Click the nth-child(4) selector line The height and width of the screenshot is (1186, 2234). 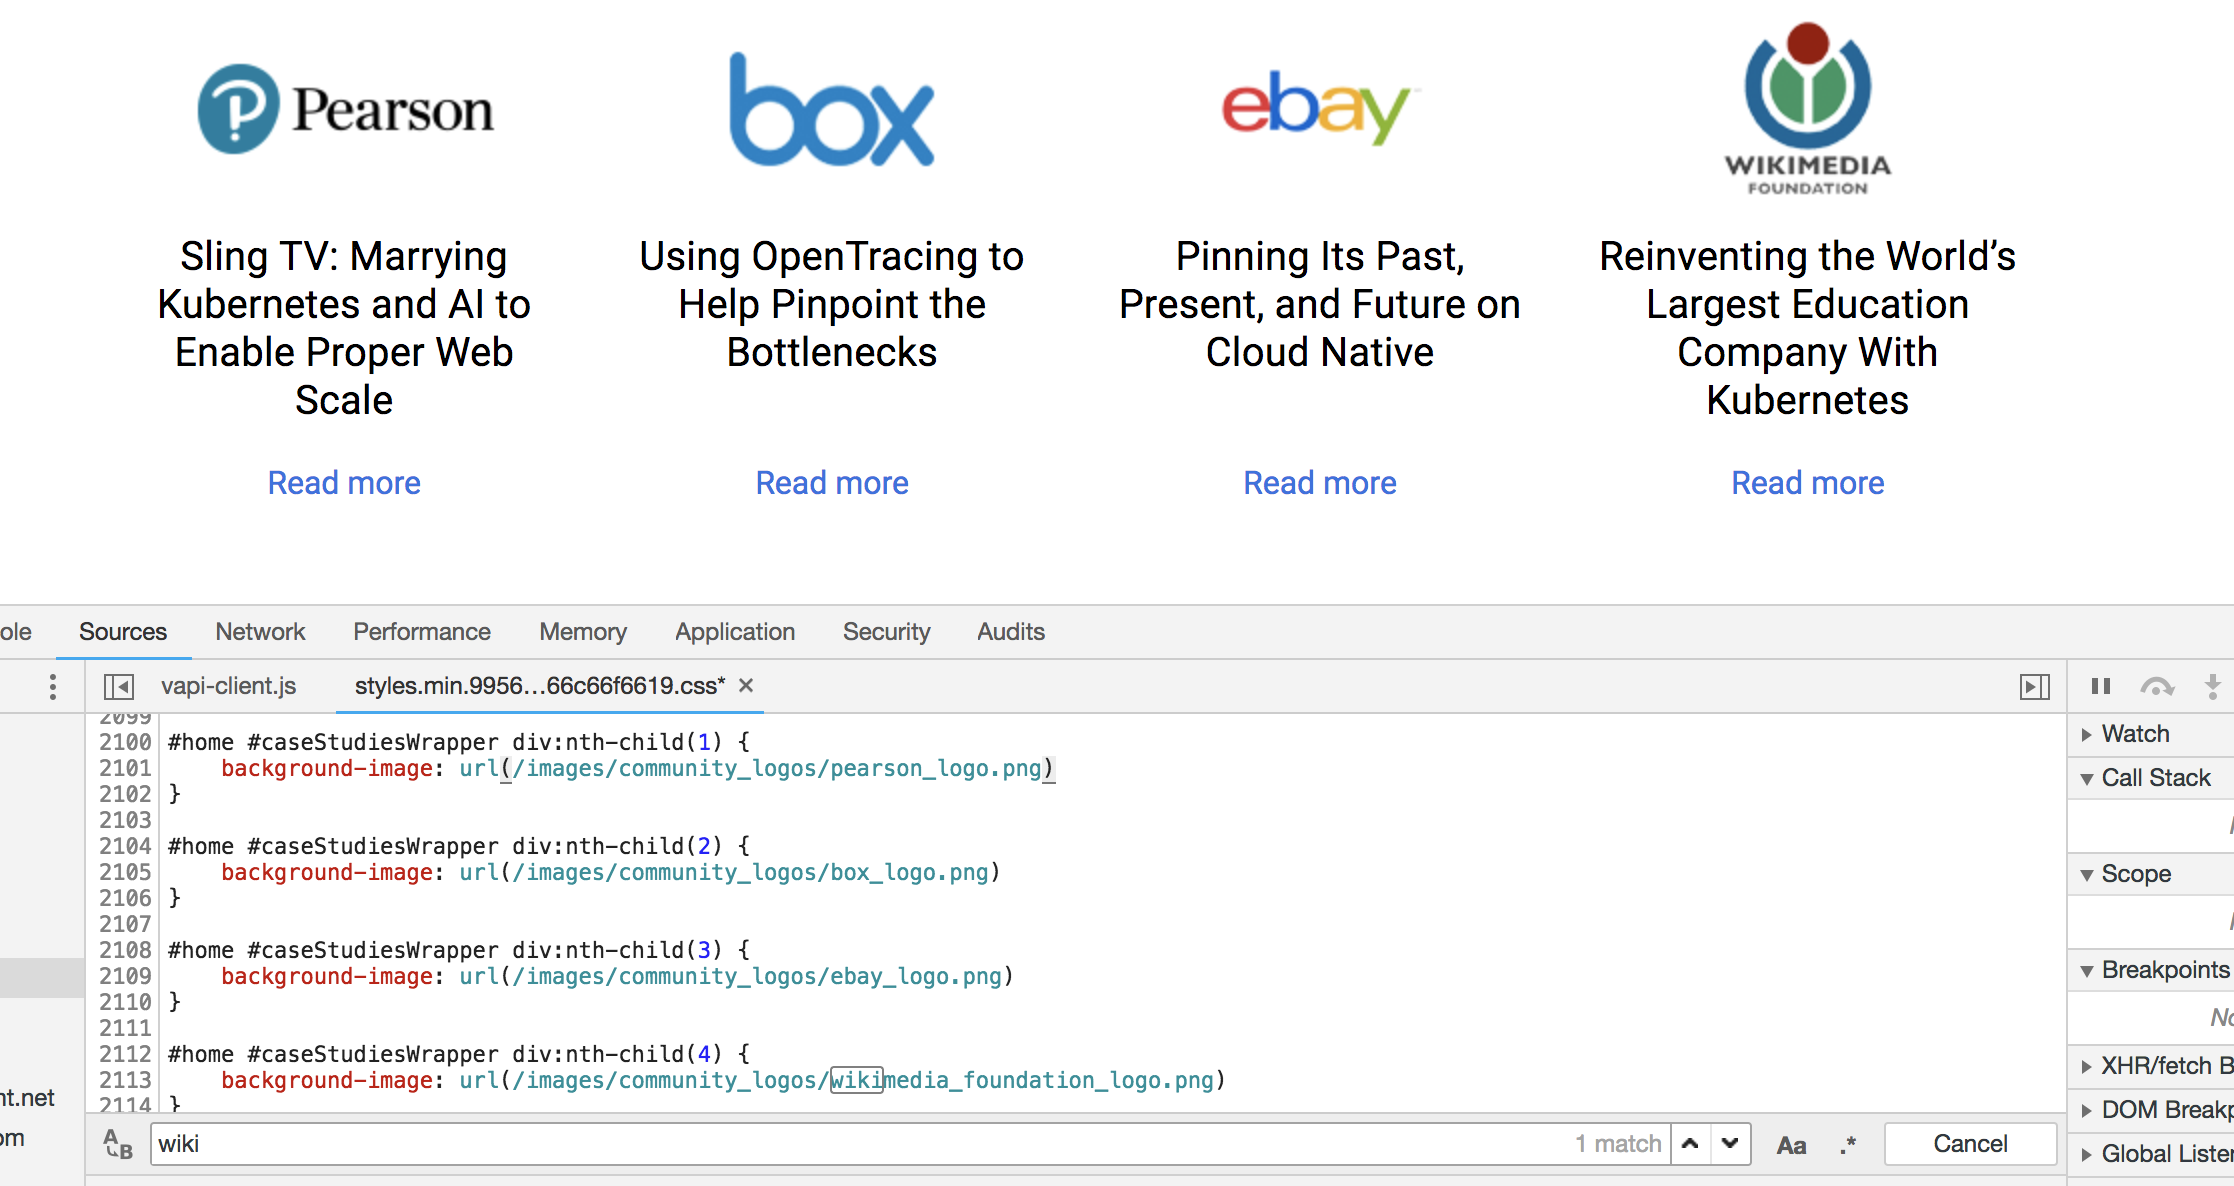pos(459,1054)
